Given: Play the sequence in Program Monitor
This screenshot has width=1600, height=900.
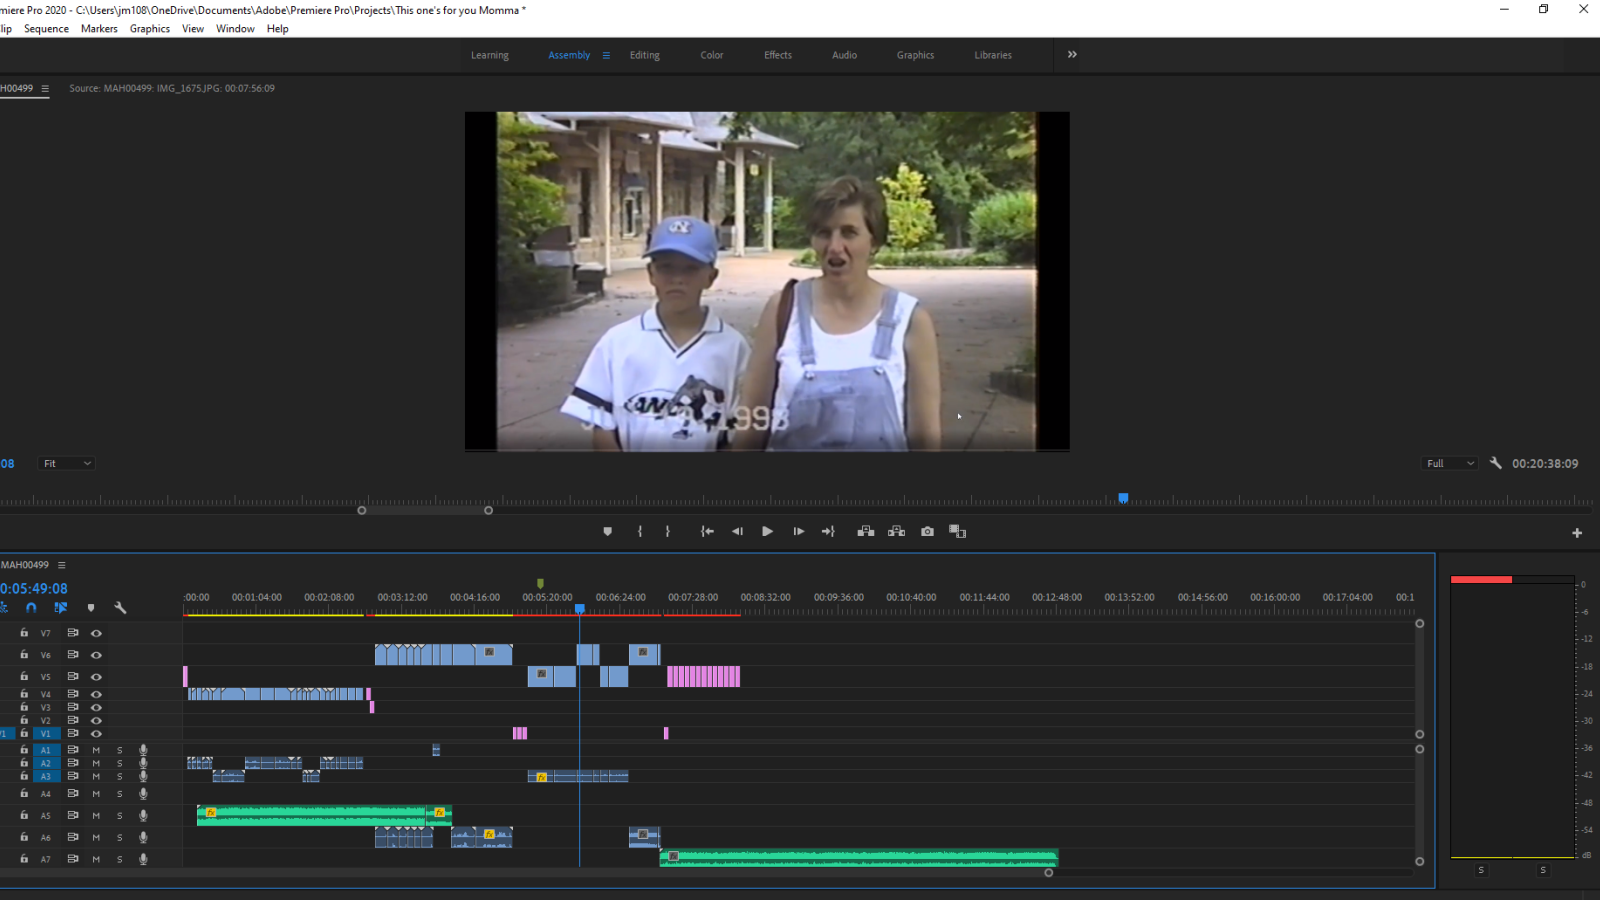Looking at the screenshot, I should click(x=767, y=532).
